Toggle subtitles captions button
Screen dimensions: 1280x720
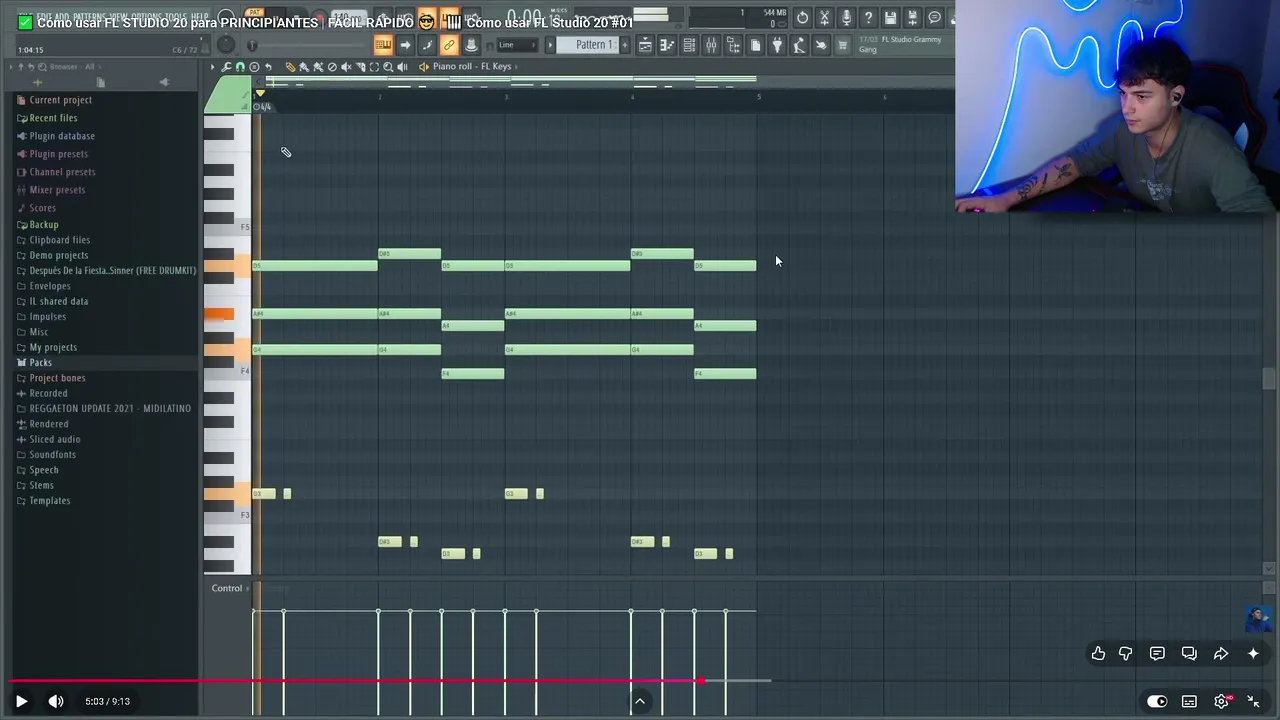point(1189,701)
